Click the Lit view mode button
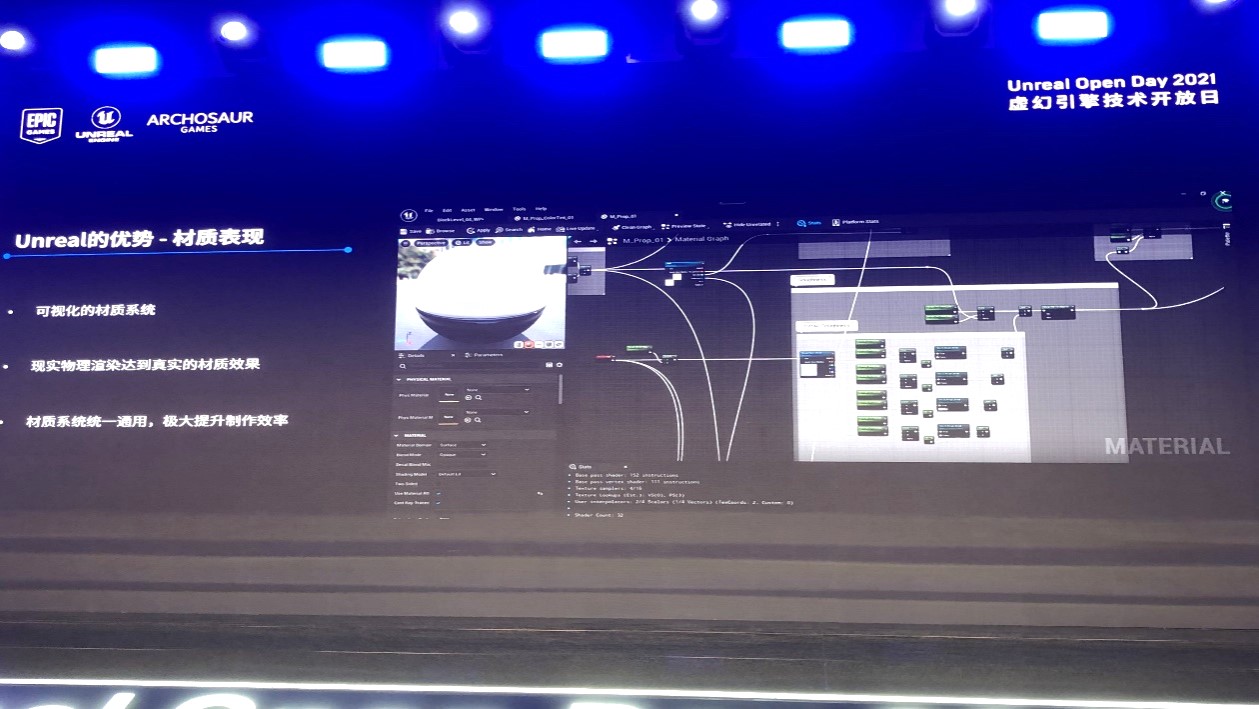1259x709 pixels. (463, 242)
